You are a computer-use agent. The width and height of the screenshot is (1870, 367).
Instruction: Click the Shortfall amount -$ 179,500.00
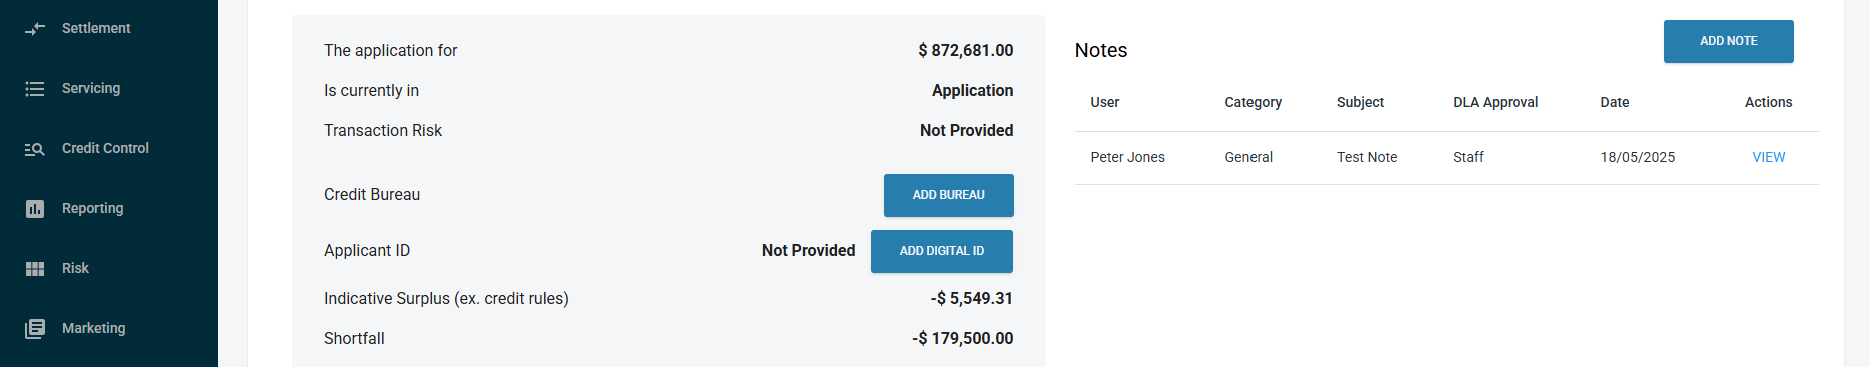[x=962, y=338]
